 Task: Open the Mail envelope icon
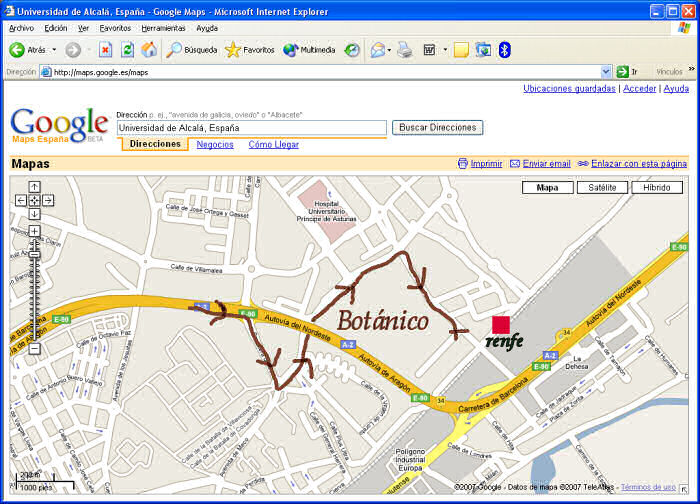coord(378,50)
